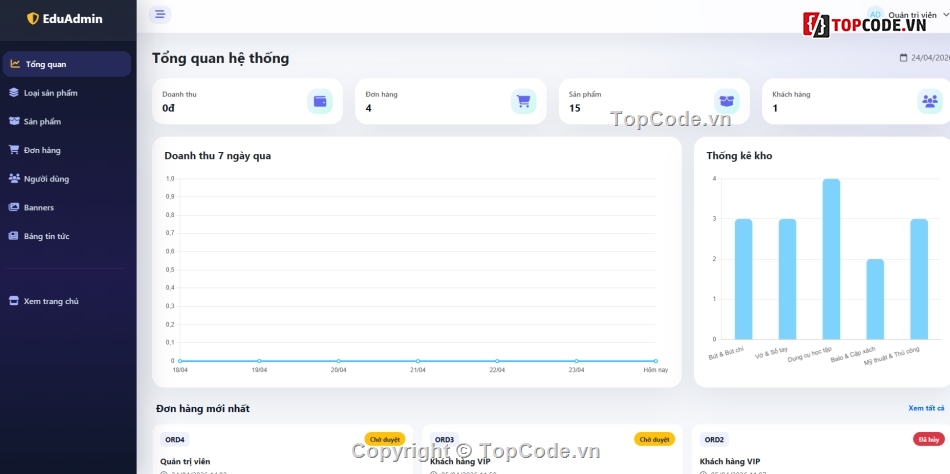The width and height of the screenshot is (950, 474).
Task: Click the 20/04 data point on revenue chart
Action: point(339,361)
